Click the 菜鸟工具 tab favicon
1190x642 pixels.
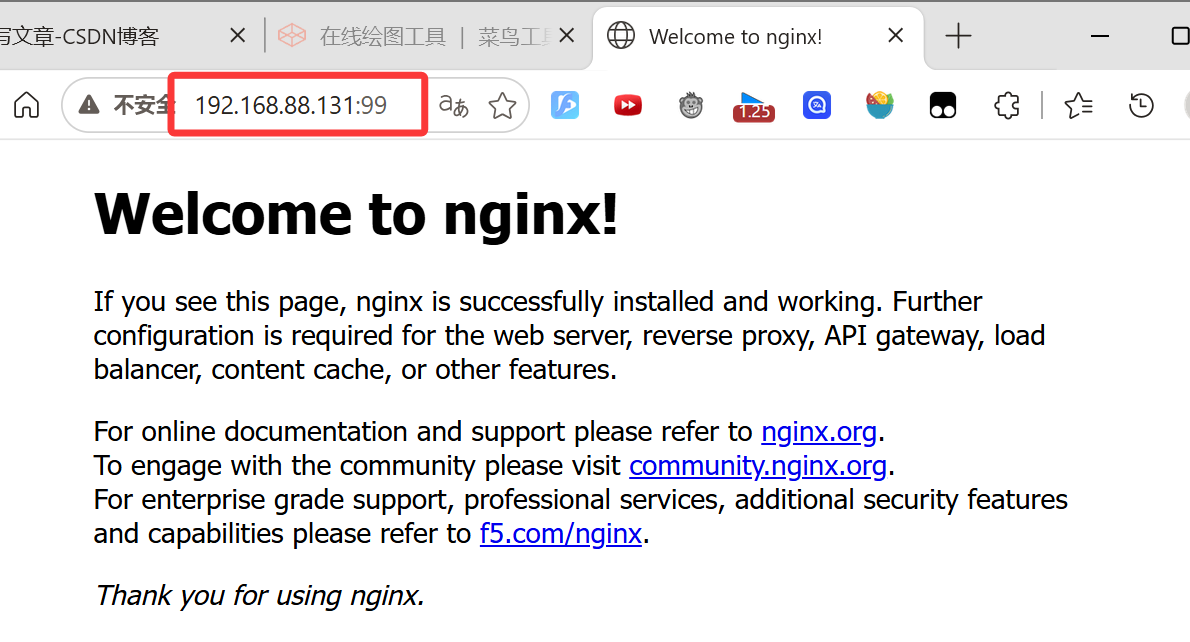click(291, 36)
